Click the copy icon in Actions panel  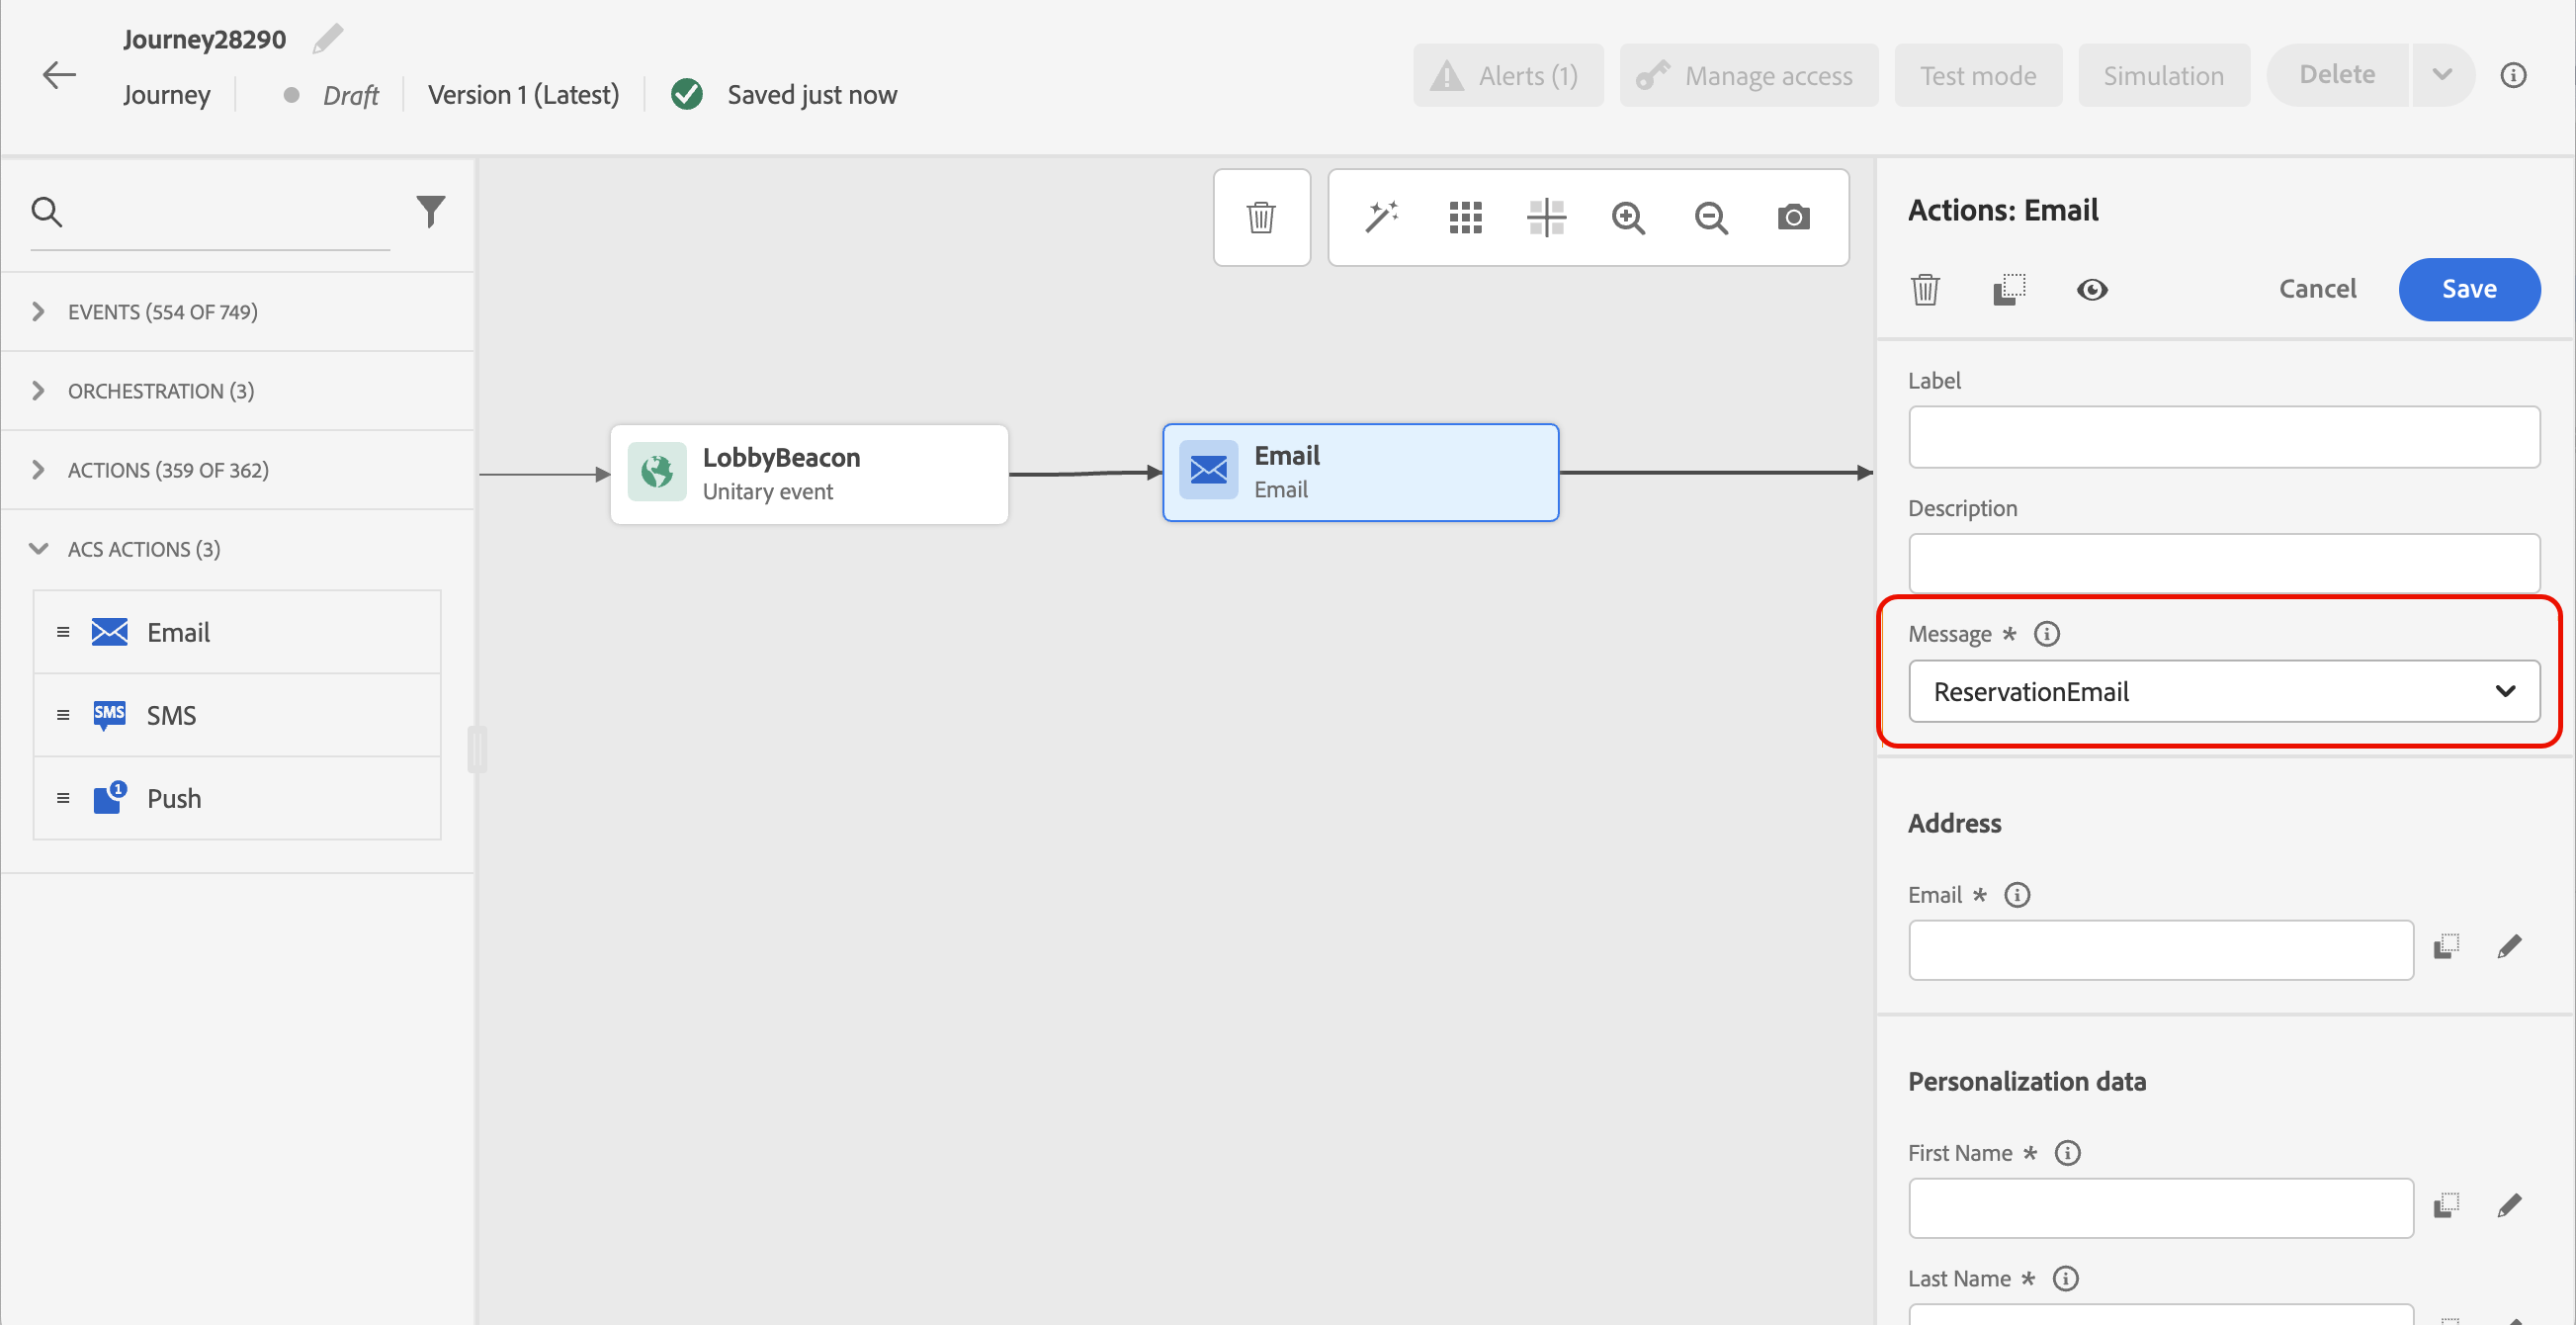[x=2008, y=290]
